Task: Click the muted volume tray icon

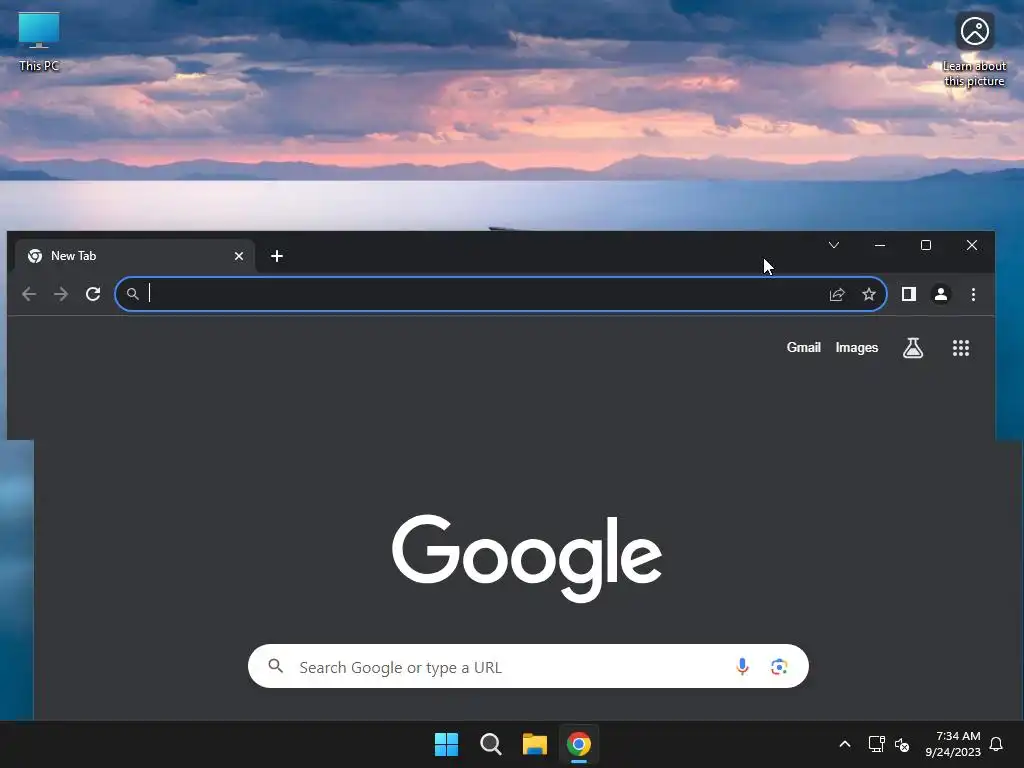Action: (x=902, y=744)
